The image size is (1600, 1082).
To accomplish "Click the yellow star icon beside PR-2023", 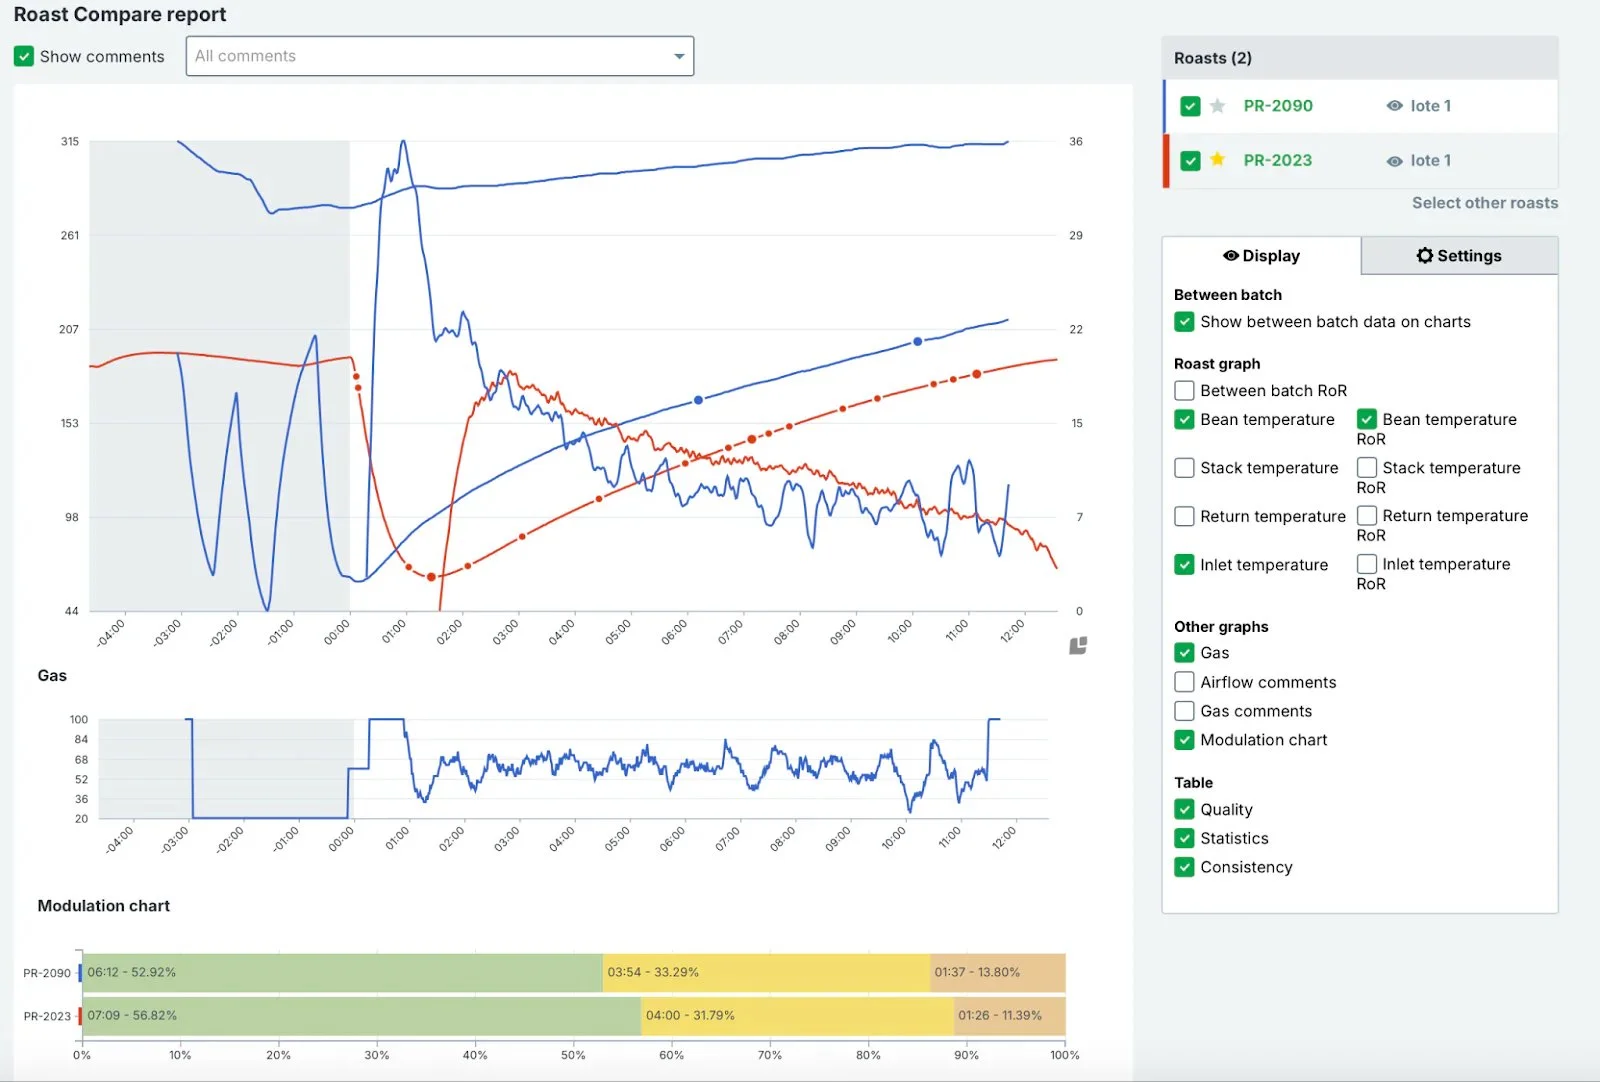I will coord(1217,160).
